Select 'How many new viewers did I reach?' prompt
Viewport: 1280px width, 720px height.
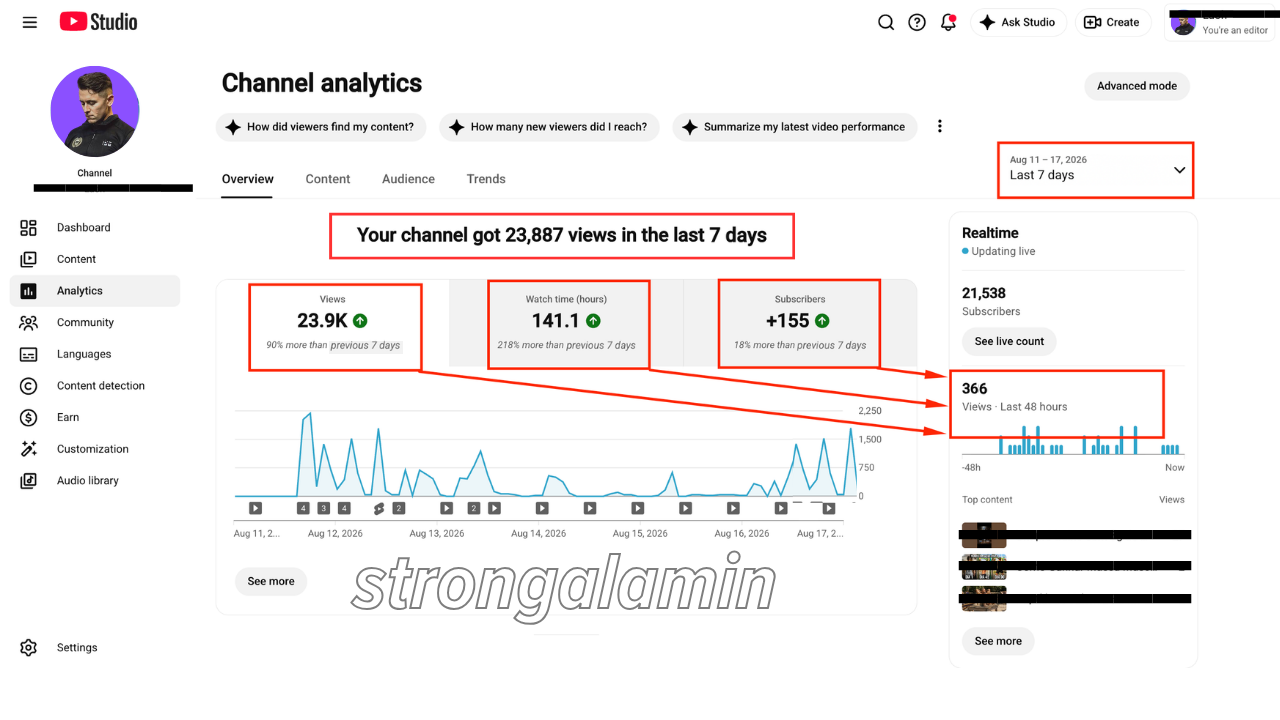[x=549, y=127]
